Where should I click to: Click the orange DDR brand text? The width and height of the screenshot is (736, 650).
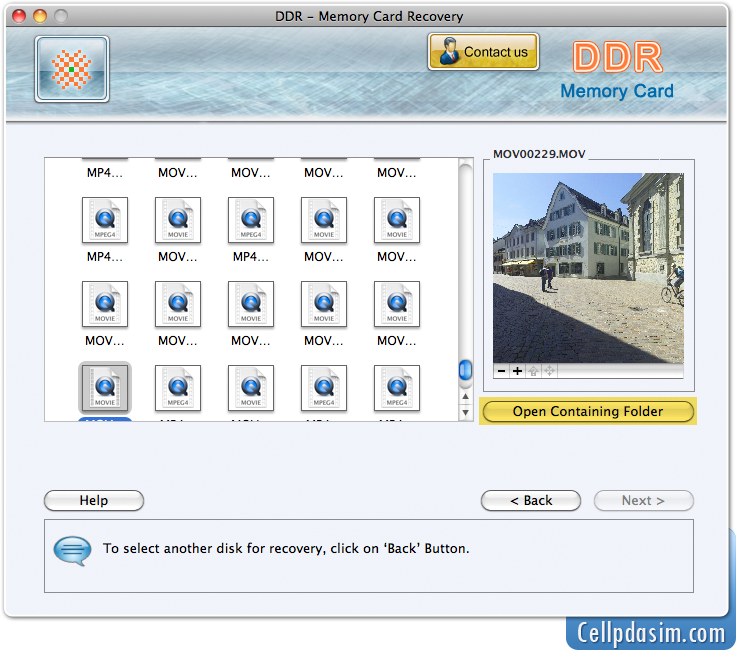[617, 57]
